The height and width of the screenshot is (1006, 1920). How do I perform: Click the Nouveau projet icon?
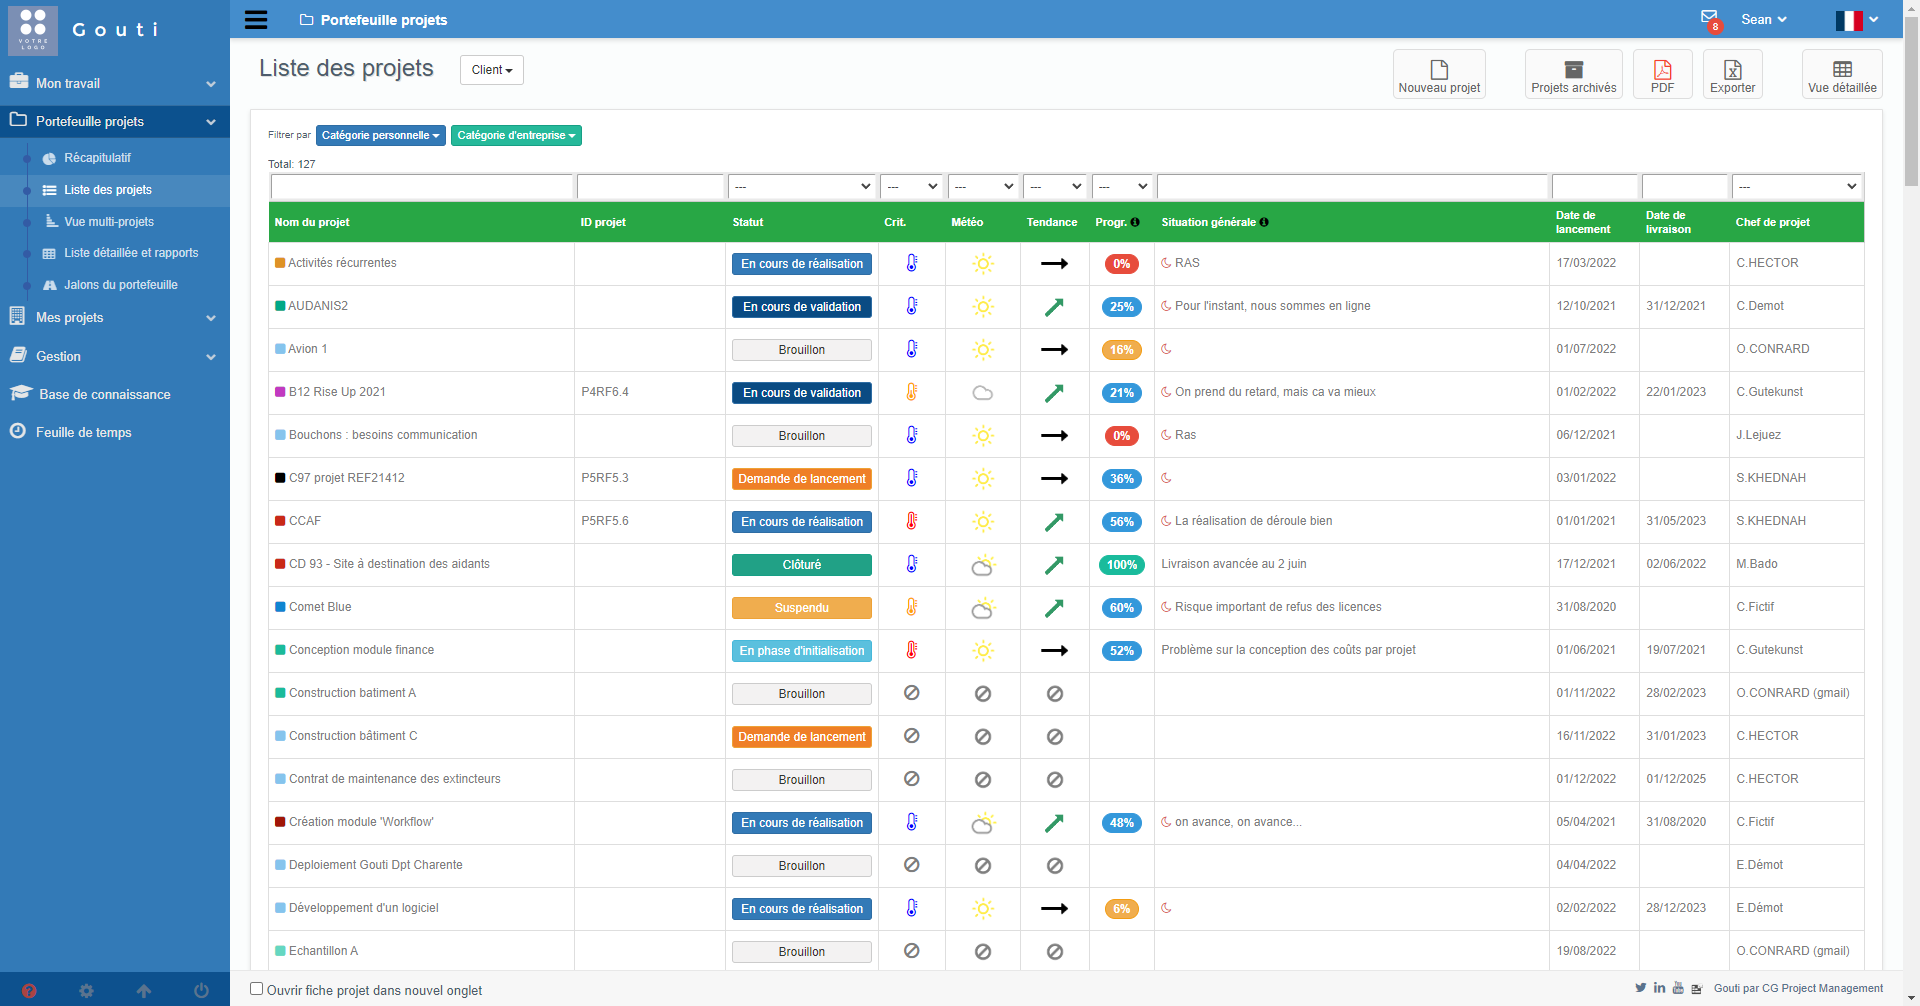tap(1439, 70)
